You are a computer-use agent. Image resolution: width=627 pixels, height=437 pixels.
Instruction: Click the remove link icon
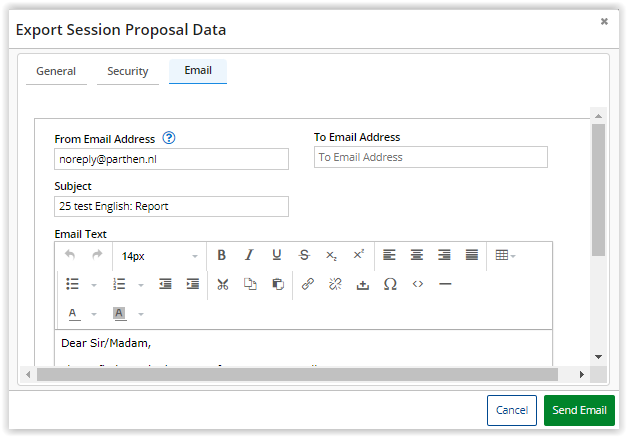pyautogui.click(x=335, y=284)
